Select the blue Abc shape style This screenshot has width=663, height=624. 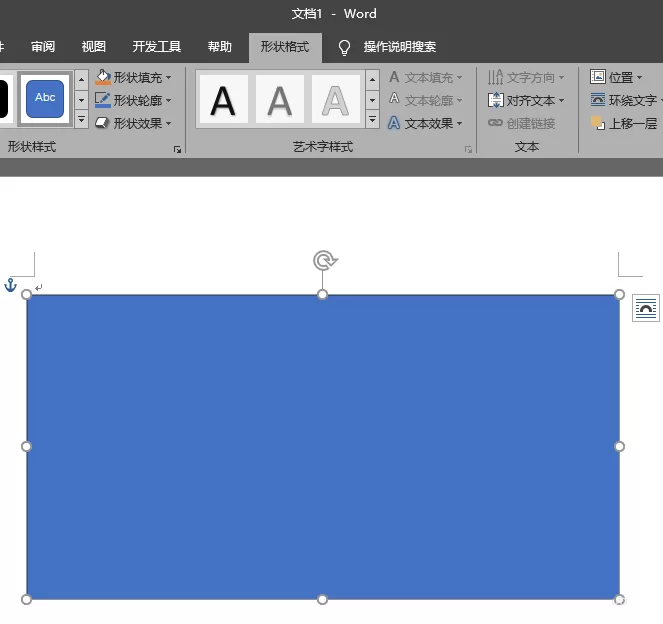tap(45, 99)
